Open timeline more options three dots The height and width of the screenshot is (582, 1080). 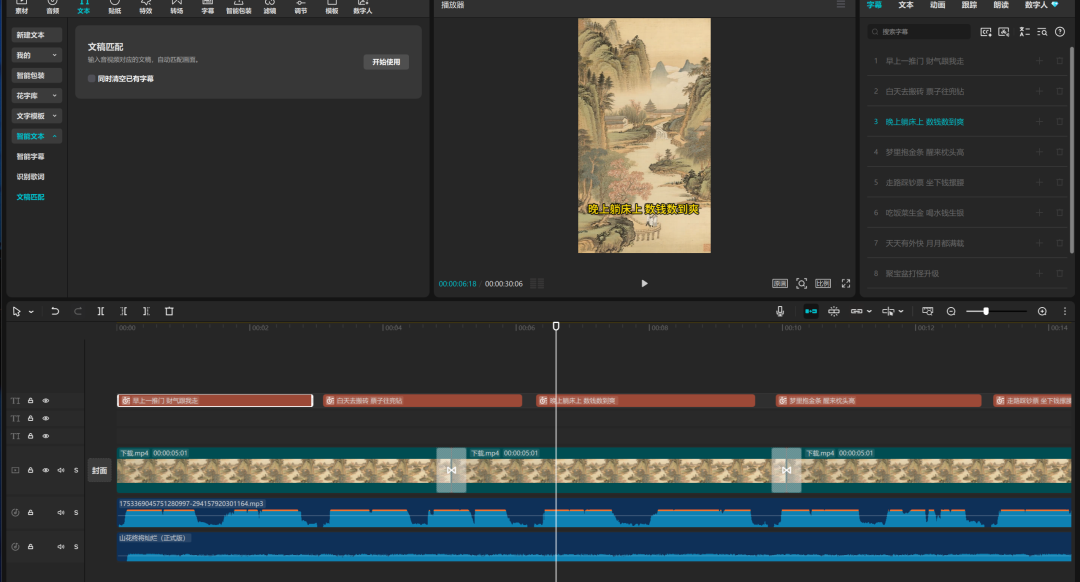(1065, 311)
